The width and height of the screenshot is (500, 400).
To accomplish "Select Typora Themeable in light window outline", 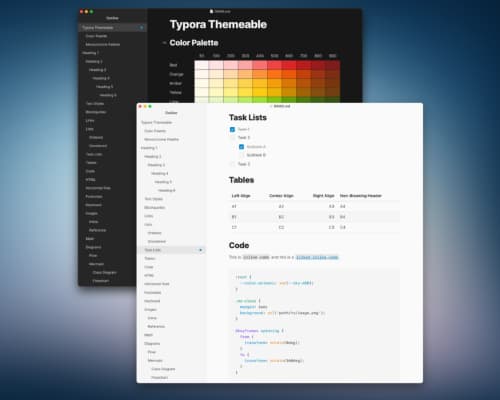I will [156, 123].
